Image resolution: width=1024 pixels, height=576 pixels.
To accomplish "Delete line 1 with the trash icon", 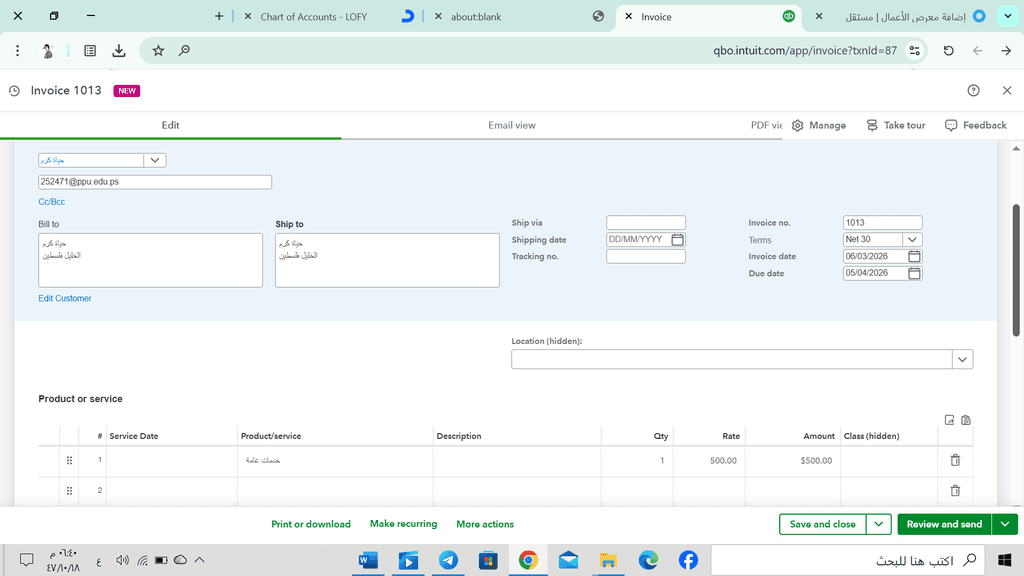I will [x=954, y=460].
